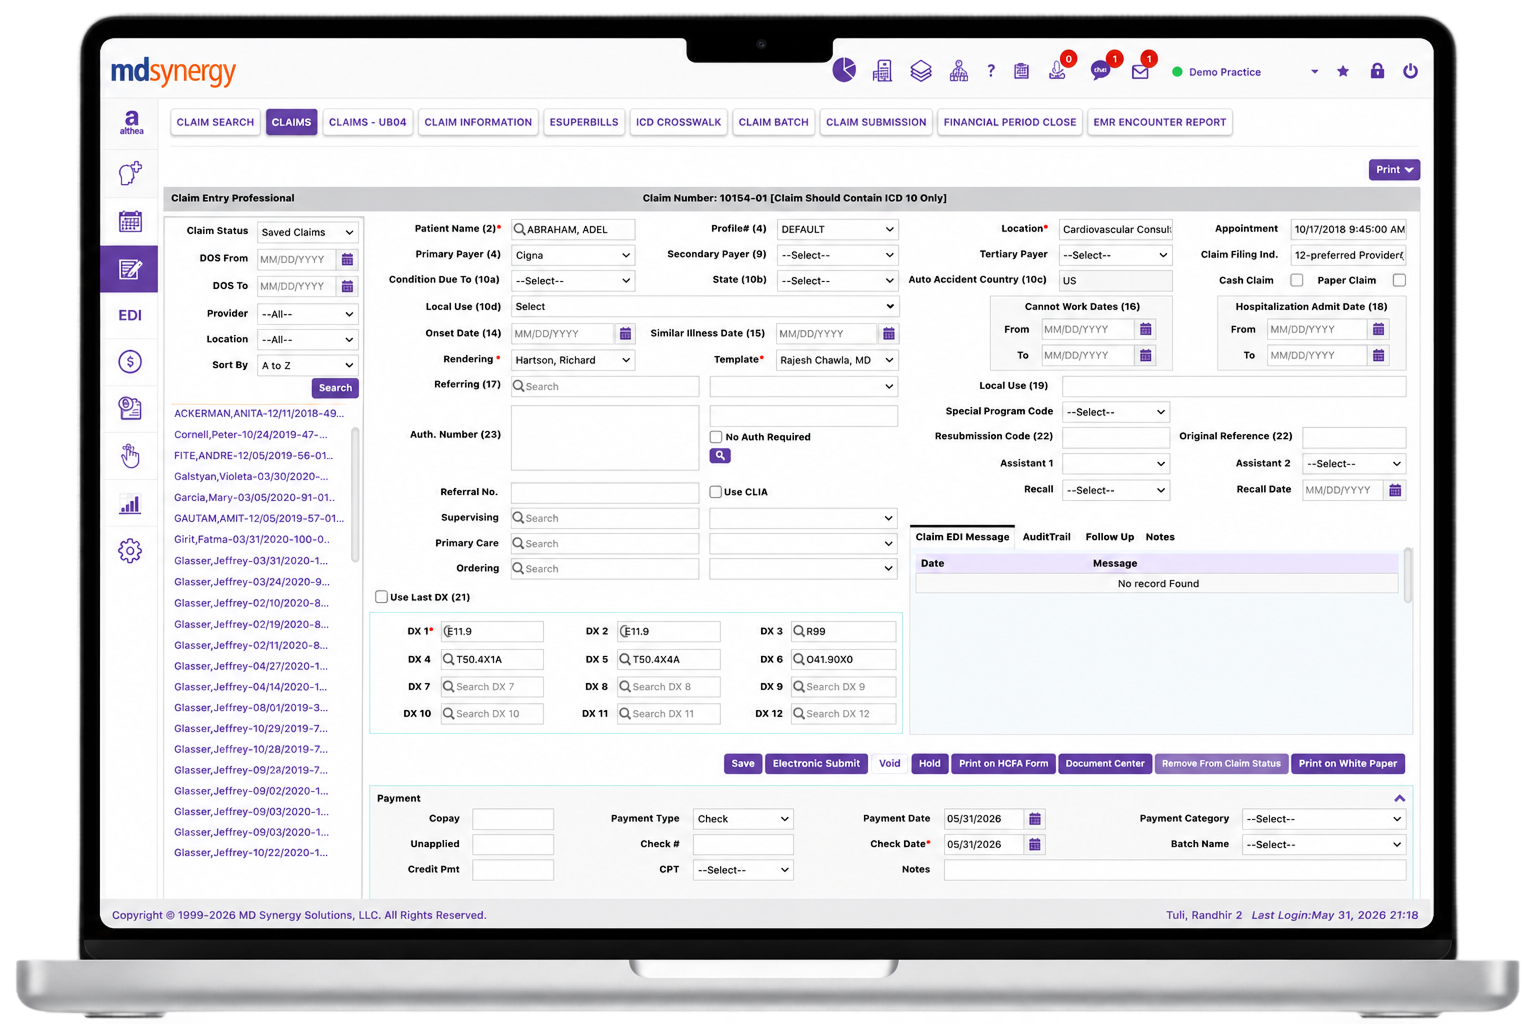Click the hospital building icon in header
Screen dimensions: 1536x1024
pos(882,71)
